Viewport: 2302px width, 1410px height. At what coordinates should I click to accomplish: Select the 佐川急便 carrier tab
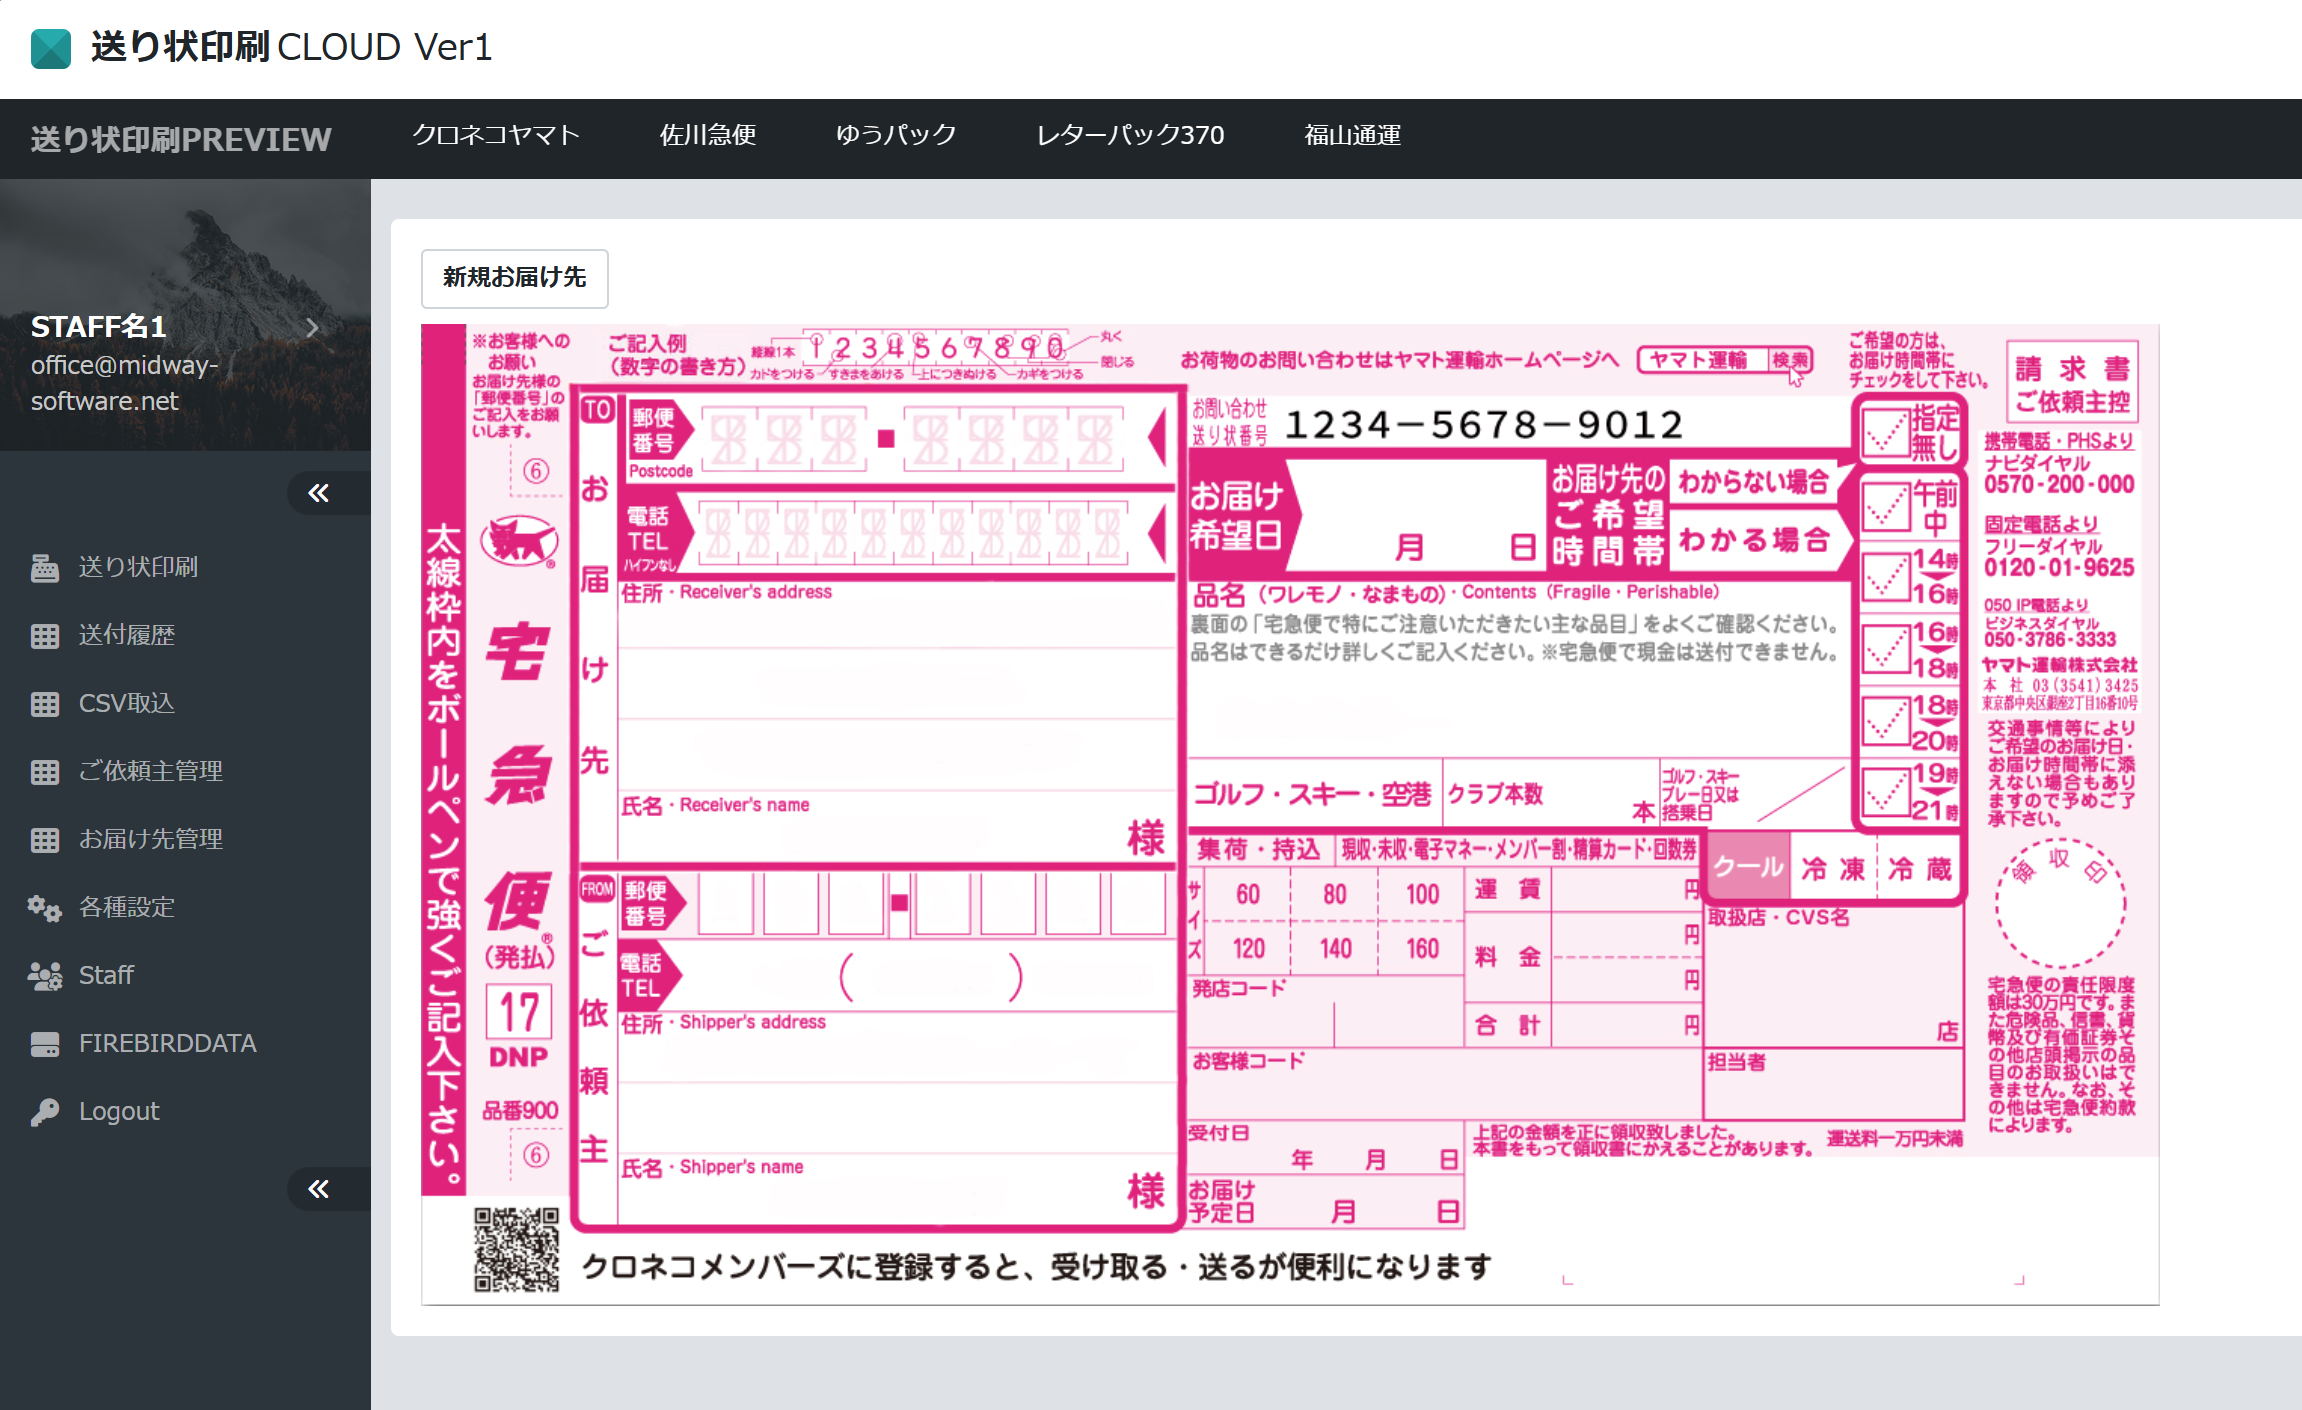pyautogui.click(x=708, y=135)
